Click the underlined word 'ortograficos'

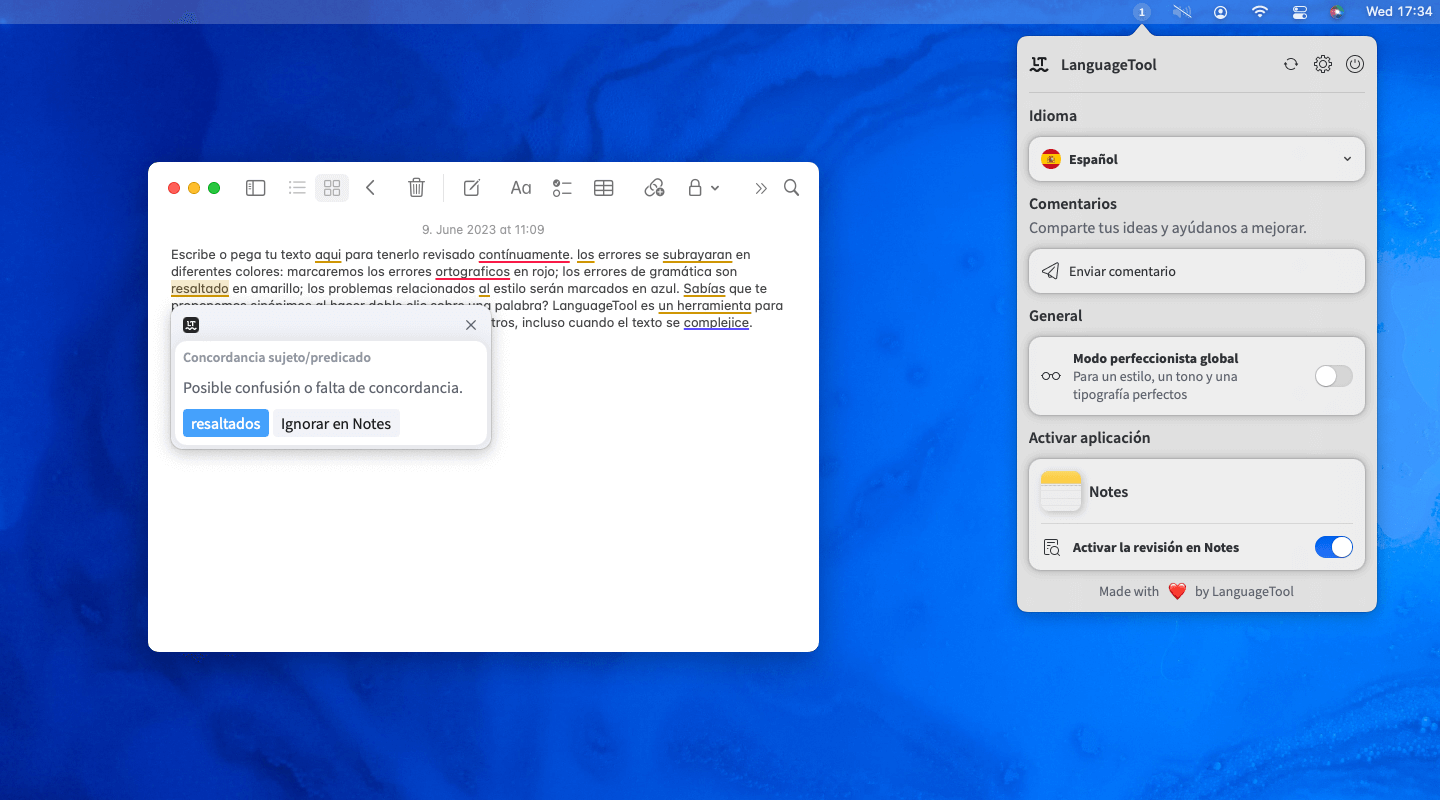[473, 271]
